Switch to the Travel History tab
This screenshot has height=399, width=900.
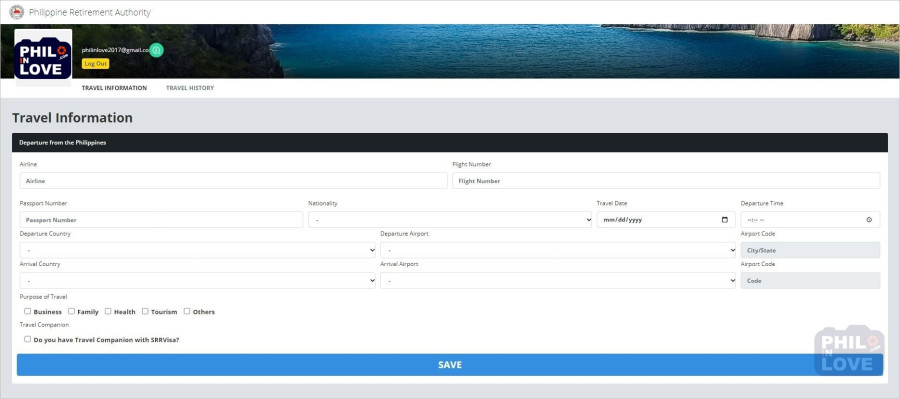190,88
